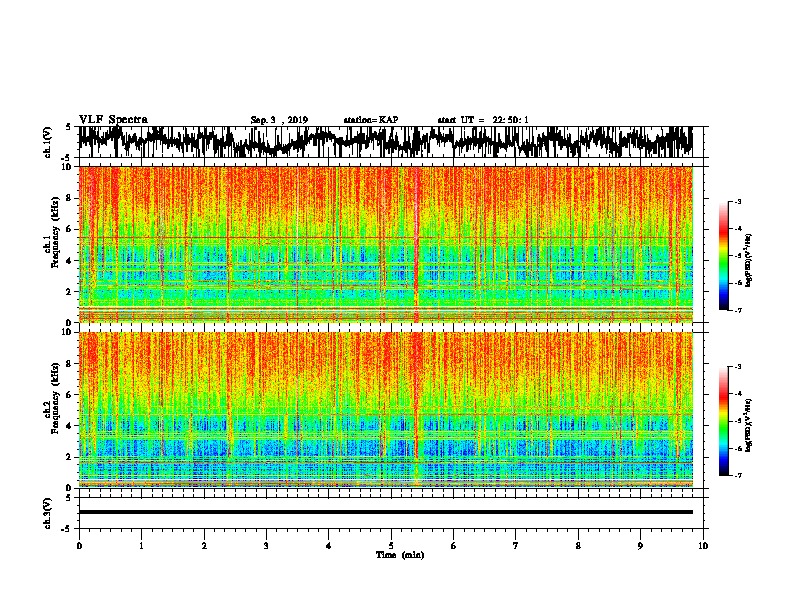Click the "-3" label on ch.2 color bar

pos(738,367)
